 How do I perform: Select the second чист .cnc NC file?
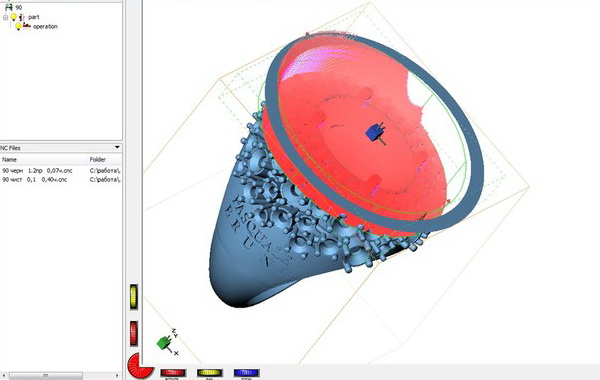pos(35,179)
